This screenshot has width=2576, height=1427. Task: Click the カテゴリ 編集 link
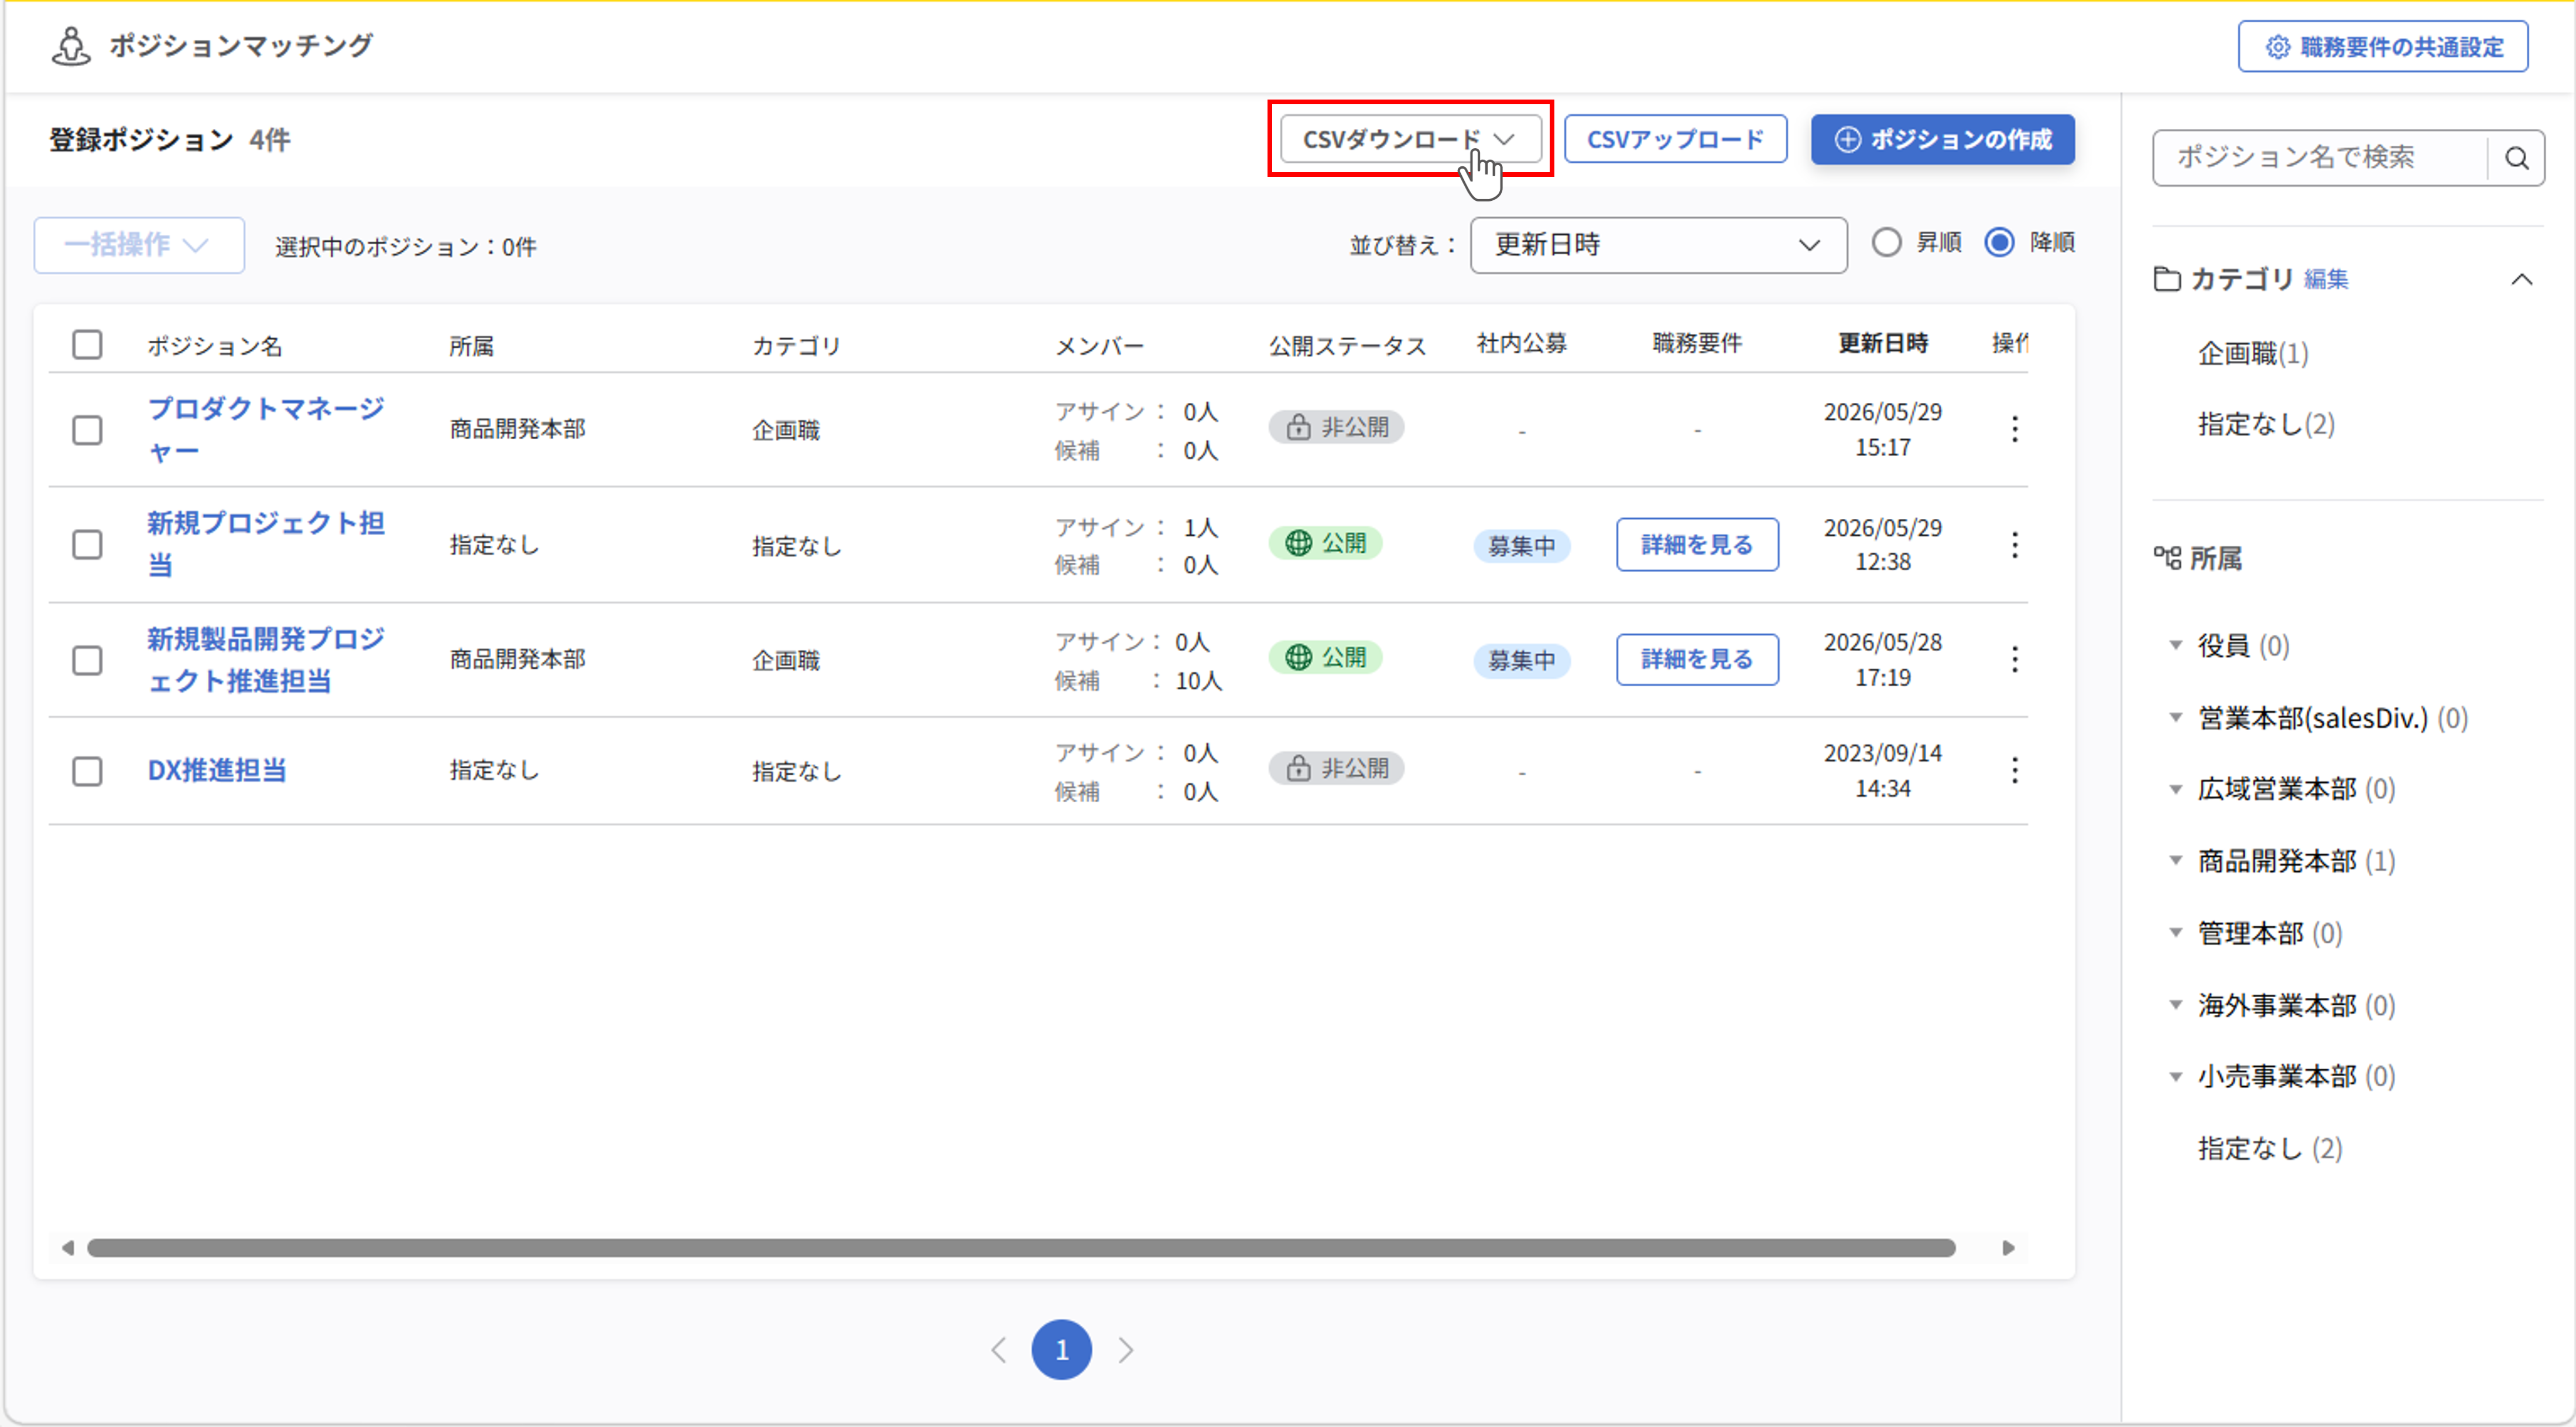(x=2325, y=280)
